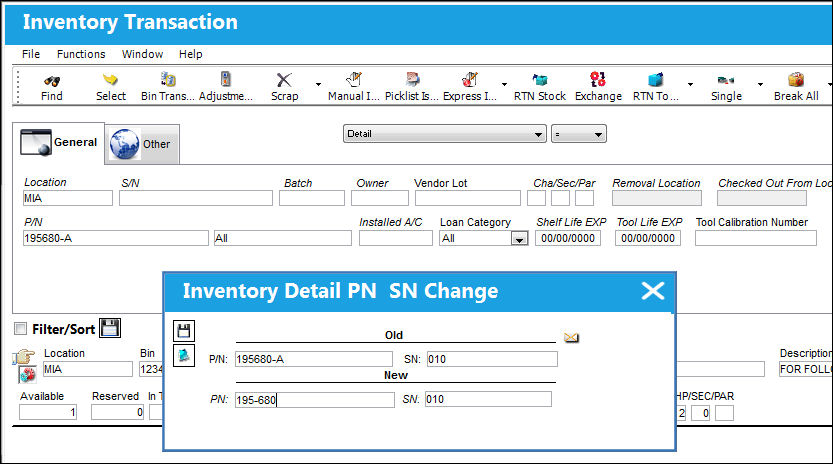Click the lower Location field with MIA
The image size is (833, 464).
point(88,369)
